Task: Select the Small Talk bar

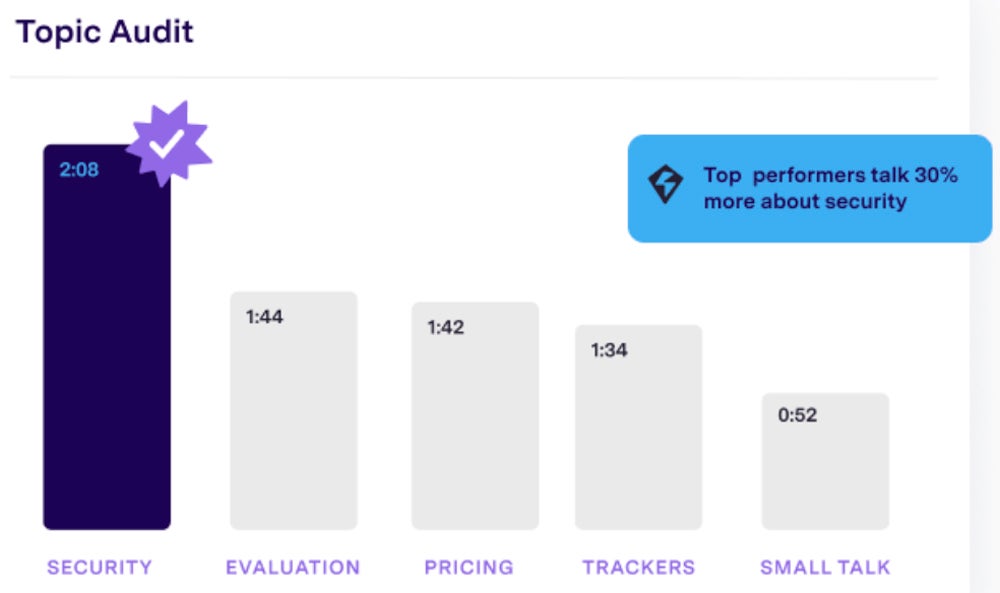Action: tap(825, 461)
